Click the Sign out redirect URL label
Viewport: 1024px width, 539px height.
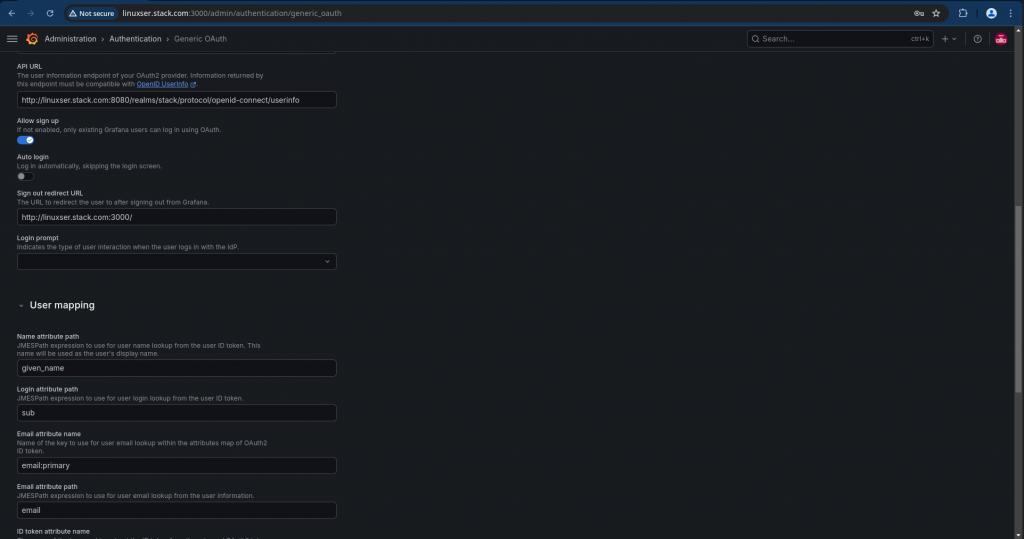click(x=50, y=193)
